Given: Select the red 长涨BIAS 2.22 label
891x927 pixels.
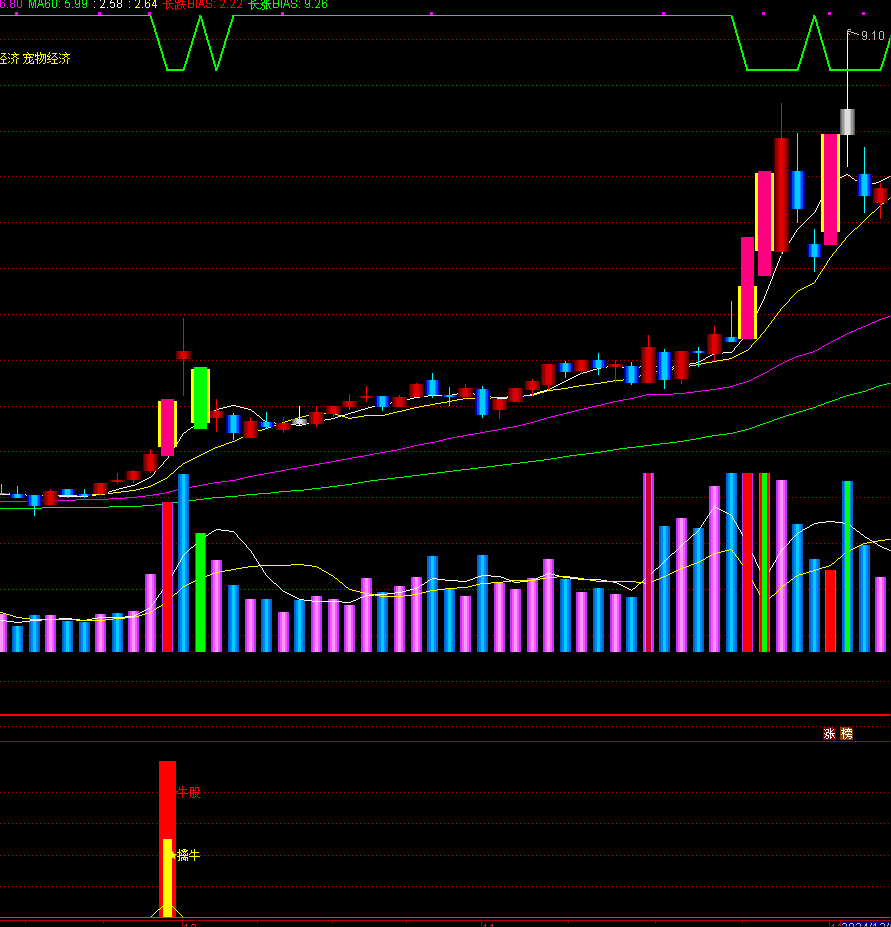Looking at the screenshot, I should pos(203,5).
